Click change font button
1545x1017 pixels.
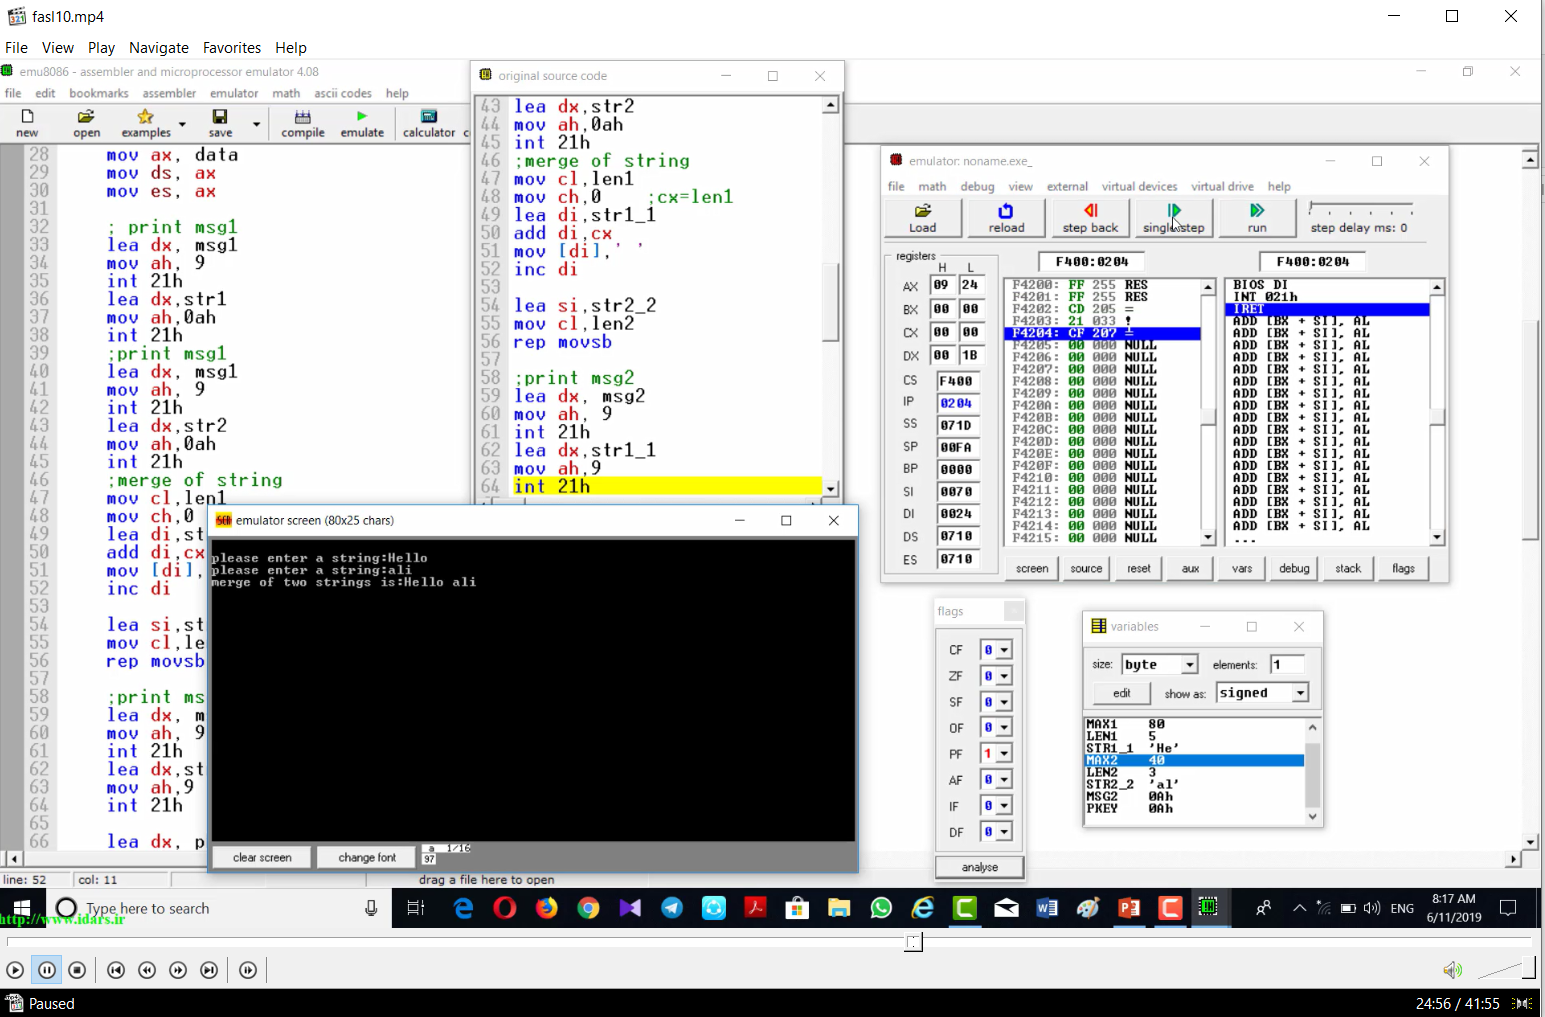click(x=367, y=858)
